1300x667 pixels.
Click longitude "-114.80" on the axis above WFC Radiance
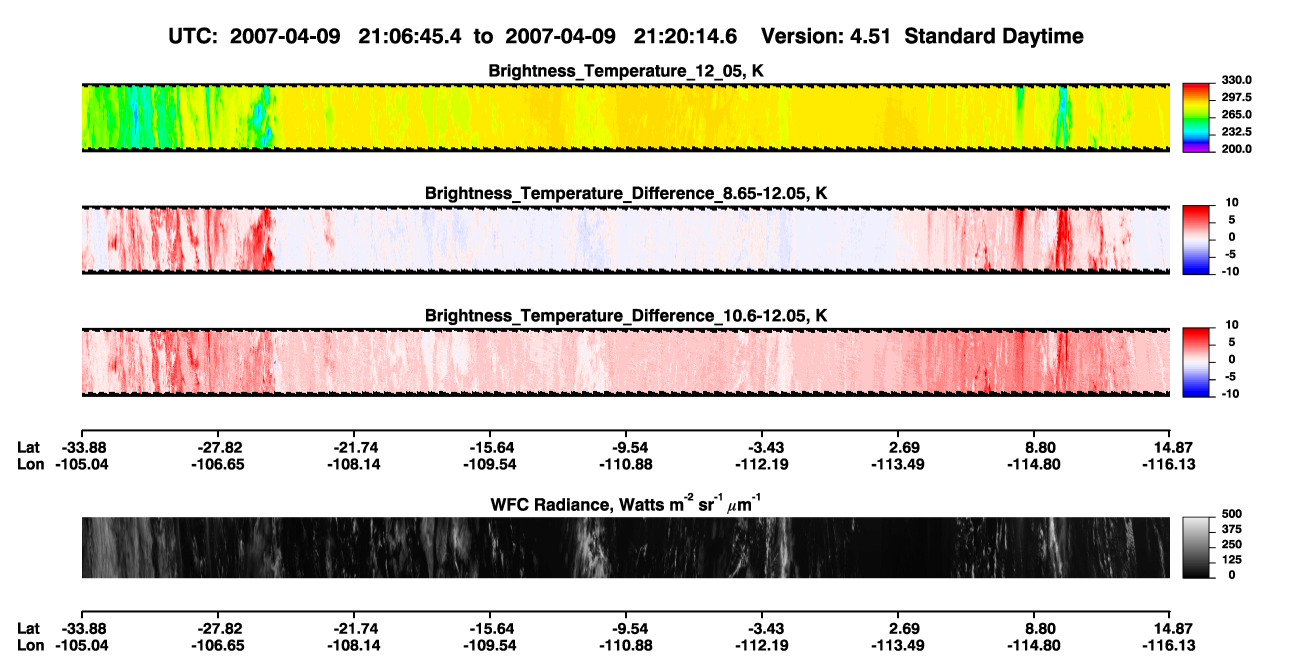1034,464
